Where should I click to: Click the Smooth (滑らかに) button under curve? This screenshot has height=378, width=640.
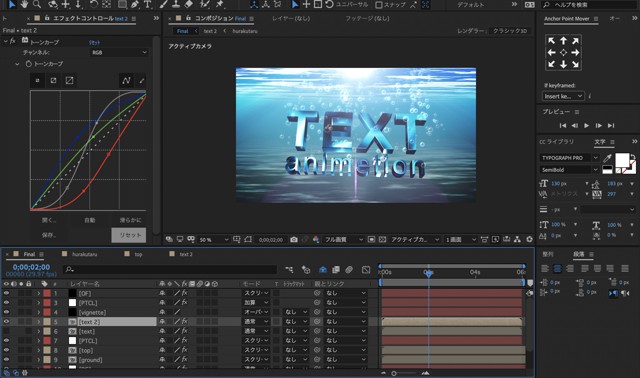pos(130,220)
